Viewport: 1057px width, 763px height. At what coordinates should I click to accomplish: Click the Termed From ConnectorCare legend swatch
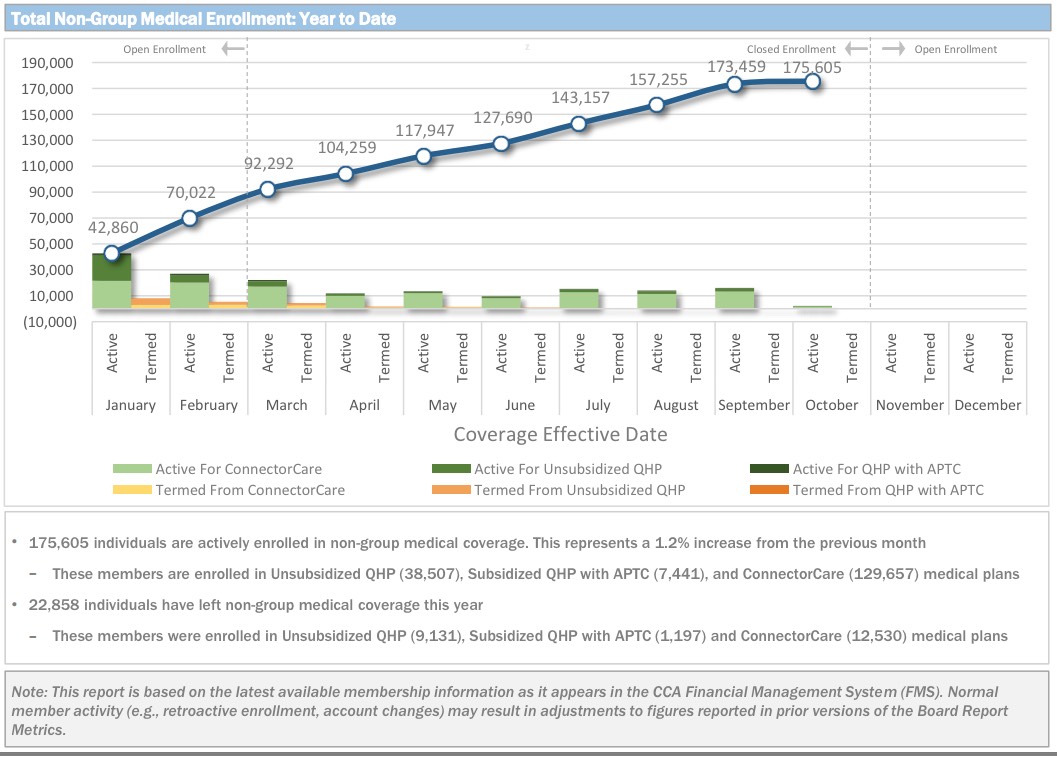coord(132,490)
